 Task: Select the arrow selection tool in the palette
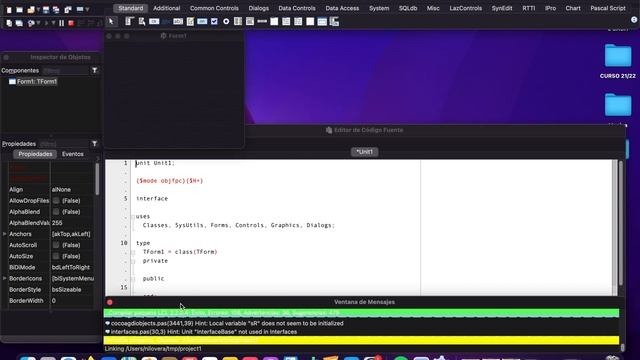[x=111, y=22]
